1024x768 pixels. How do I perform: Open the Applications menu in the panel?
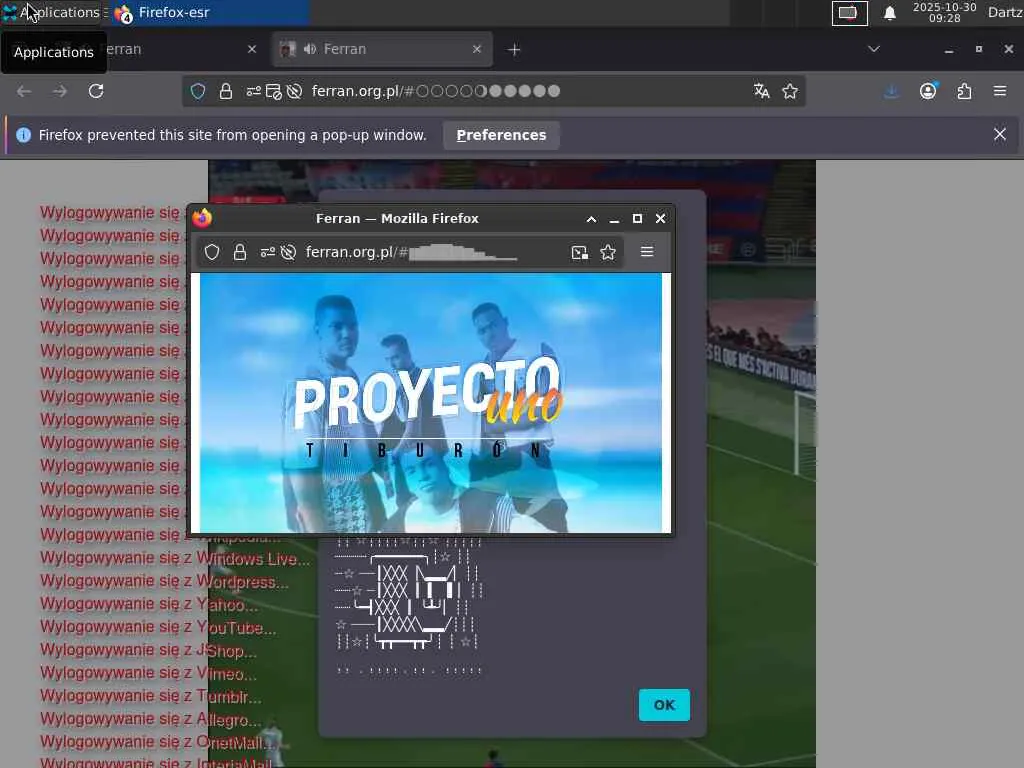tap(51, 12)
